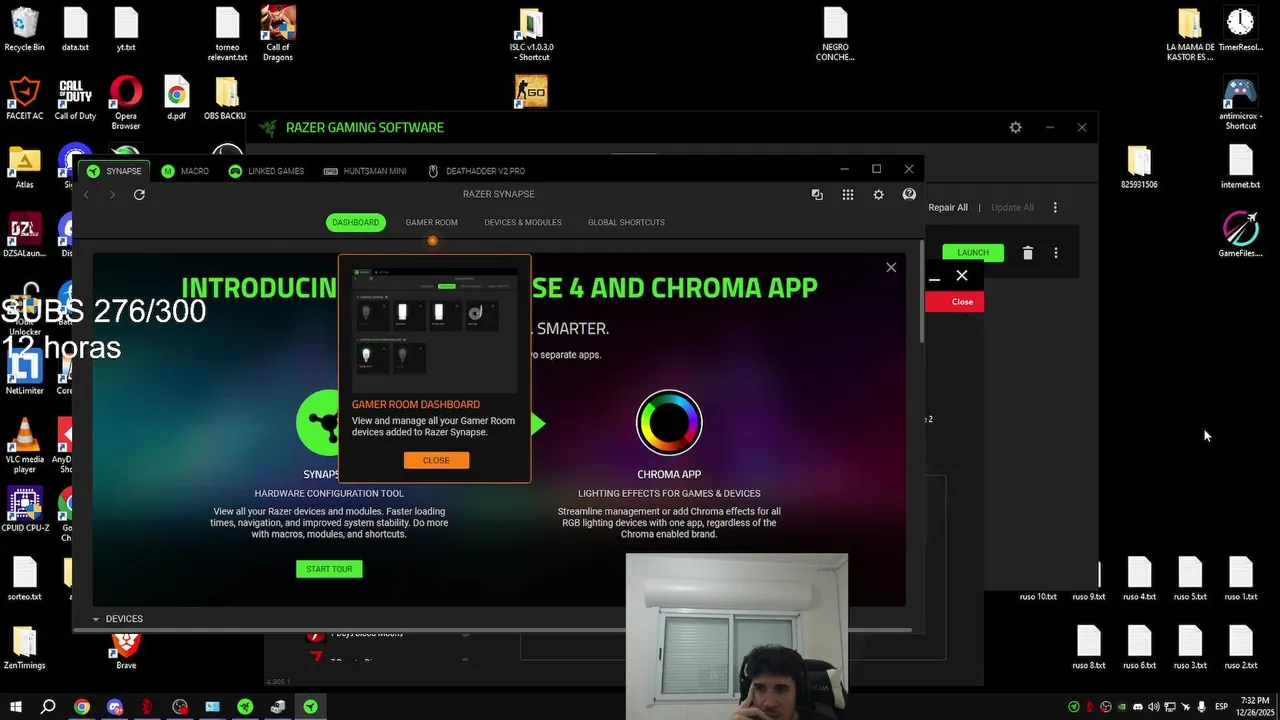Dismiss the introduction banner with X
1280x720 pixels.
(891, 267)
